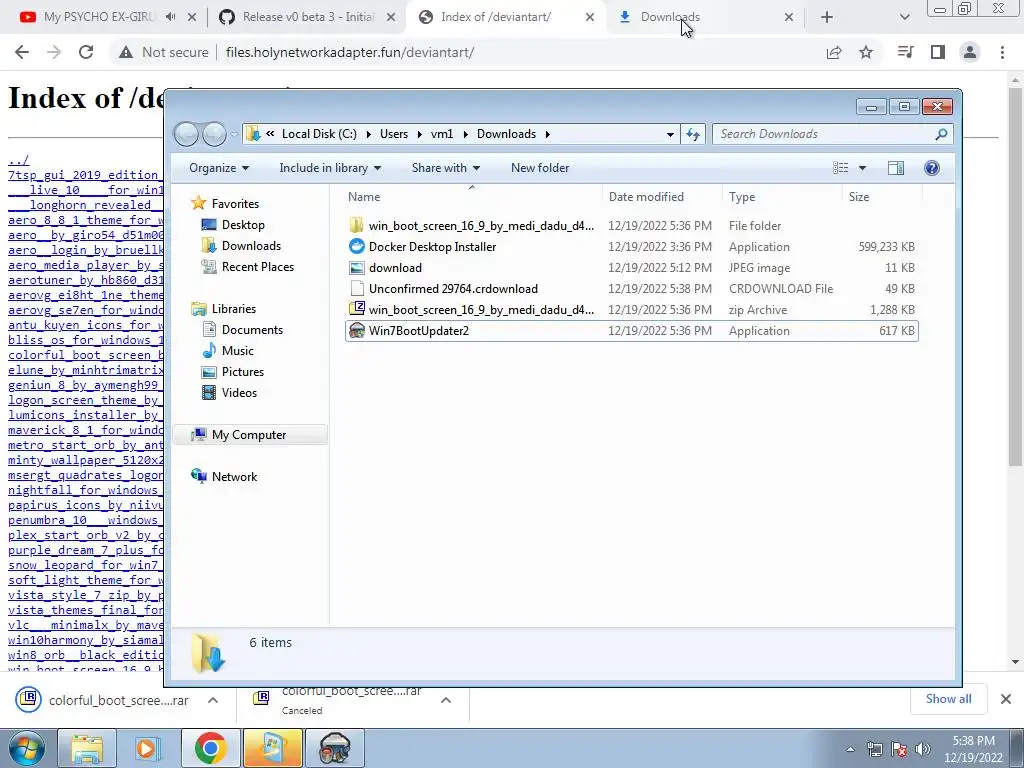Open the parent directory ../ link
The image size is (1024, 768).
pos(18,160)
